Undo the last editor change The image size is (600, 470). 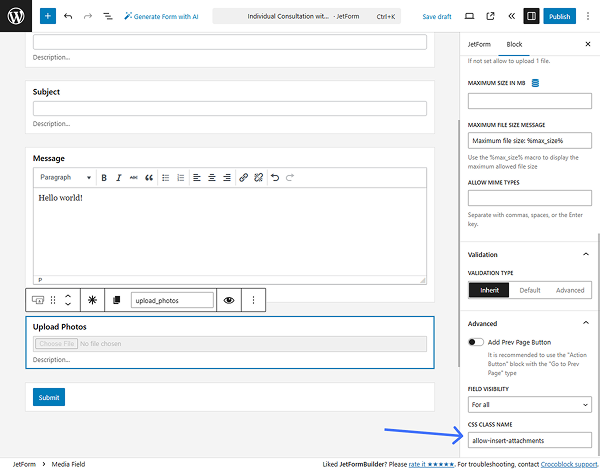[x=68, y=16]
